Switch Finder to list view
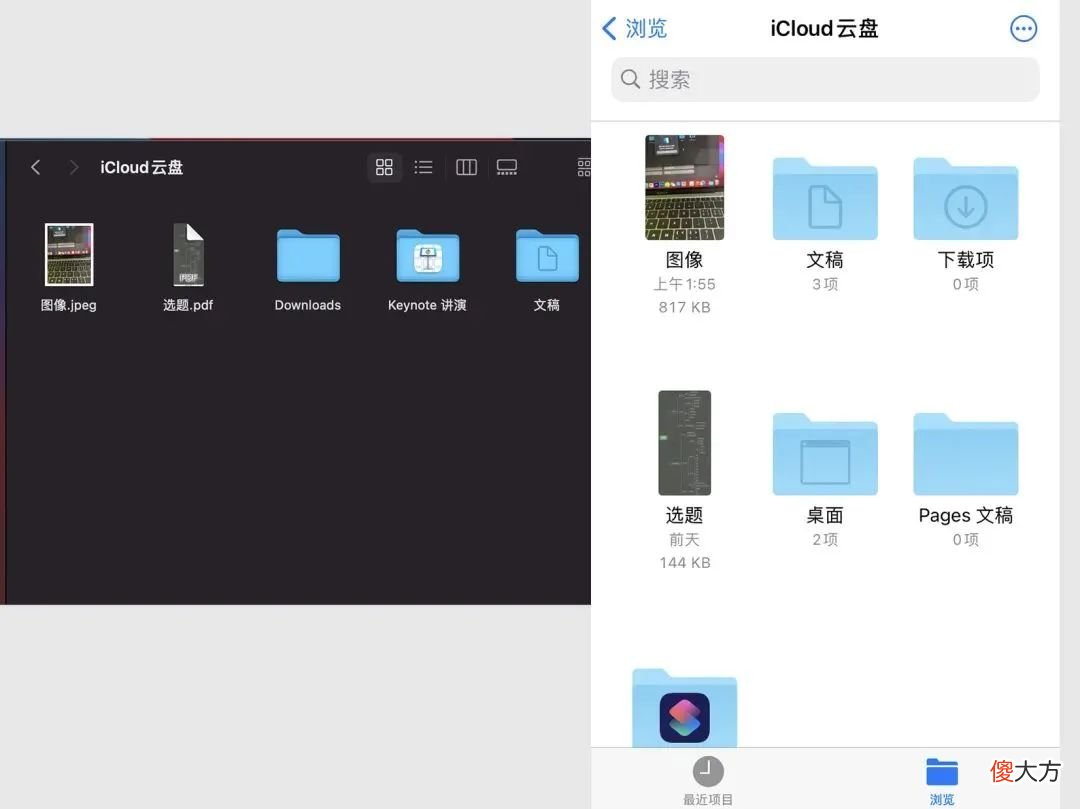The image size is (1080, 809). pyautogui.click(x=424, y=167)
